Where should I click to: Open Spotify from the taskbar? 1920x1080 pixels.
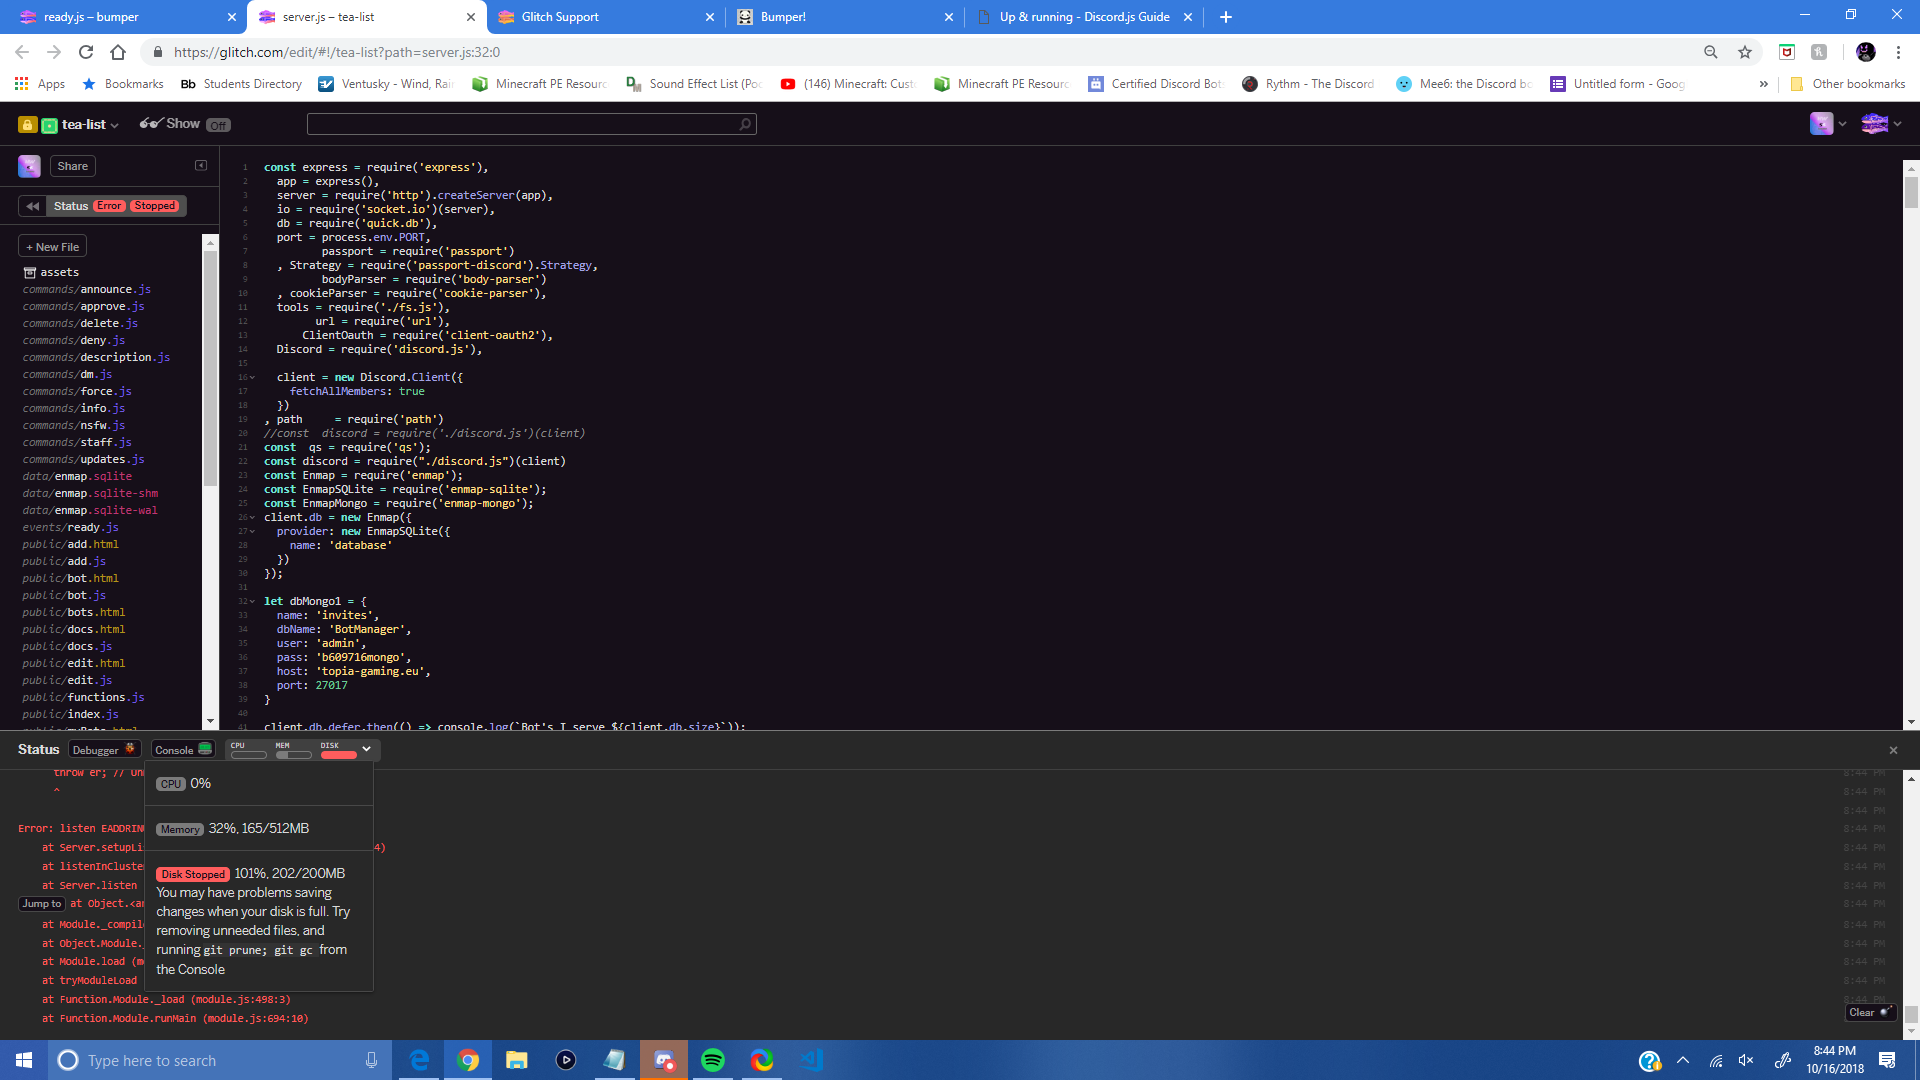coord(713,1060)
